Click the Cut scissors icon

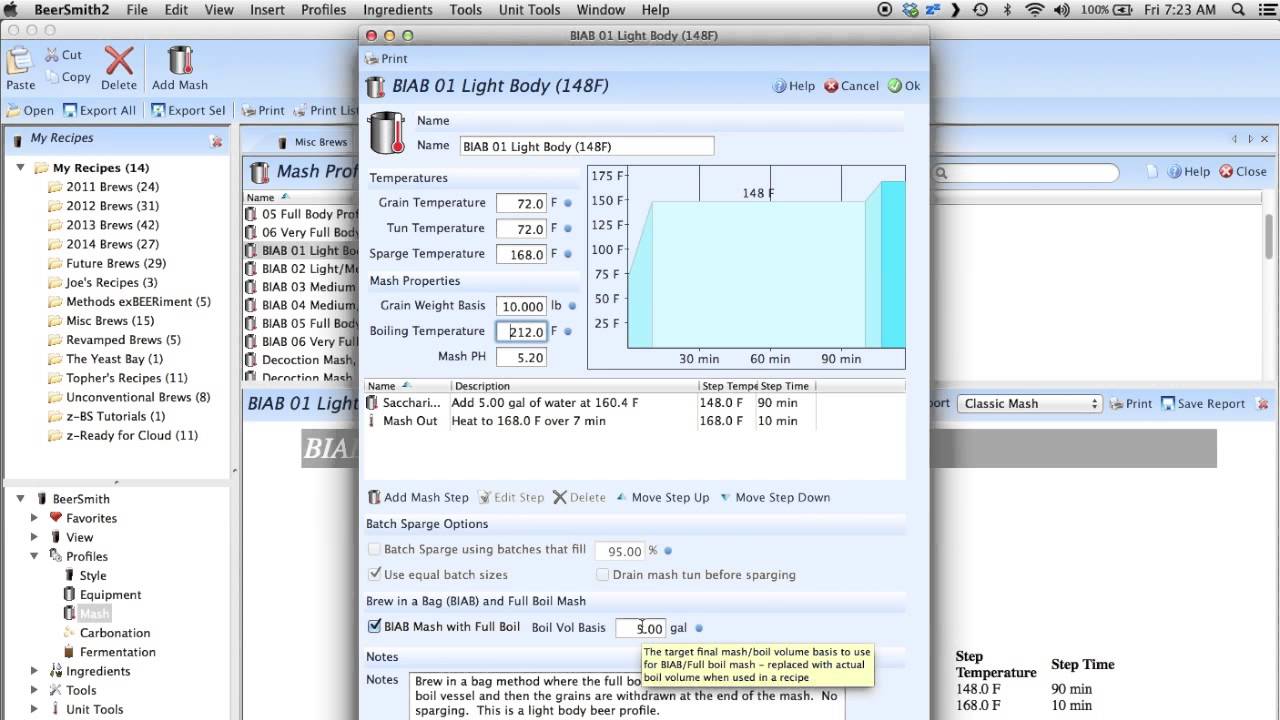[51, 55]
